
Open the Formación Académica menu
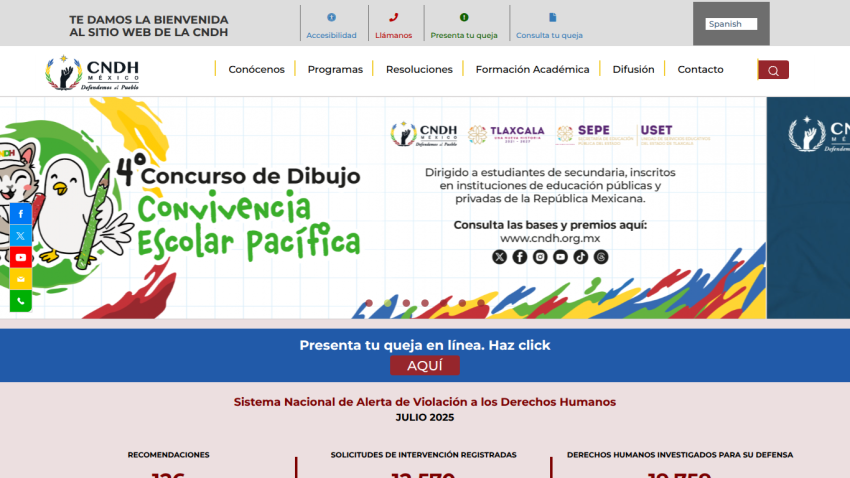coord(532,69)
